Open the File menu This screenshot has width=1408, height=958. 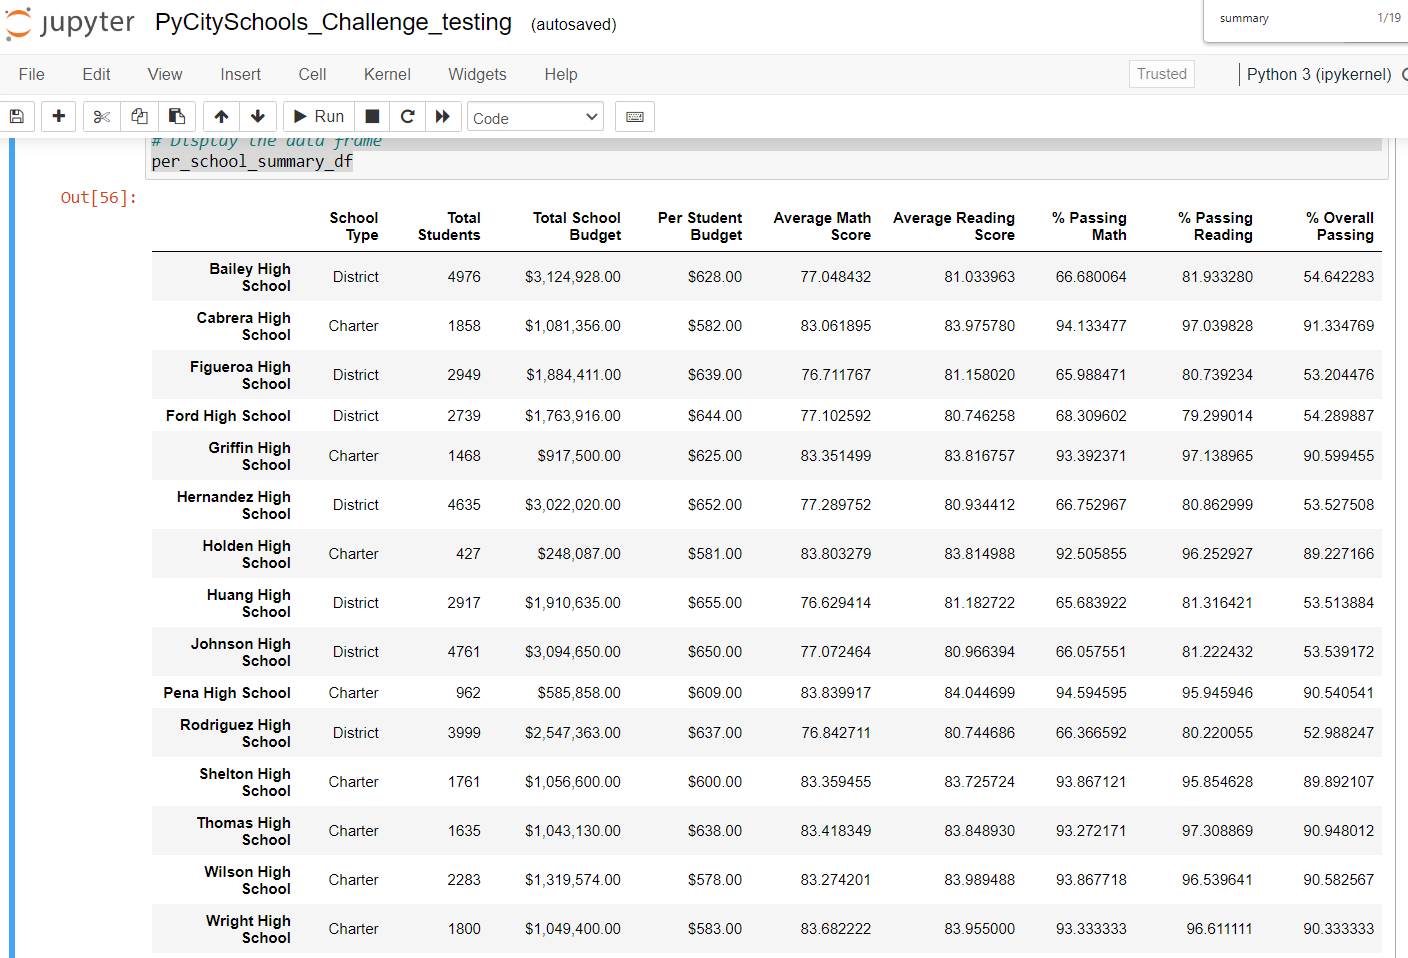[32, 75]
